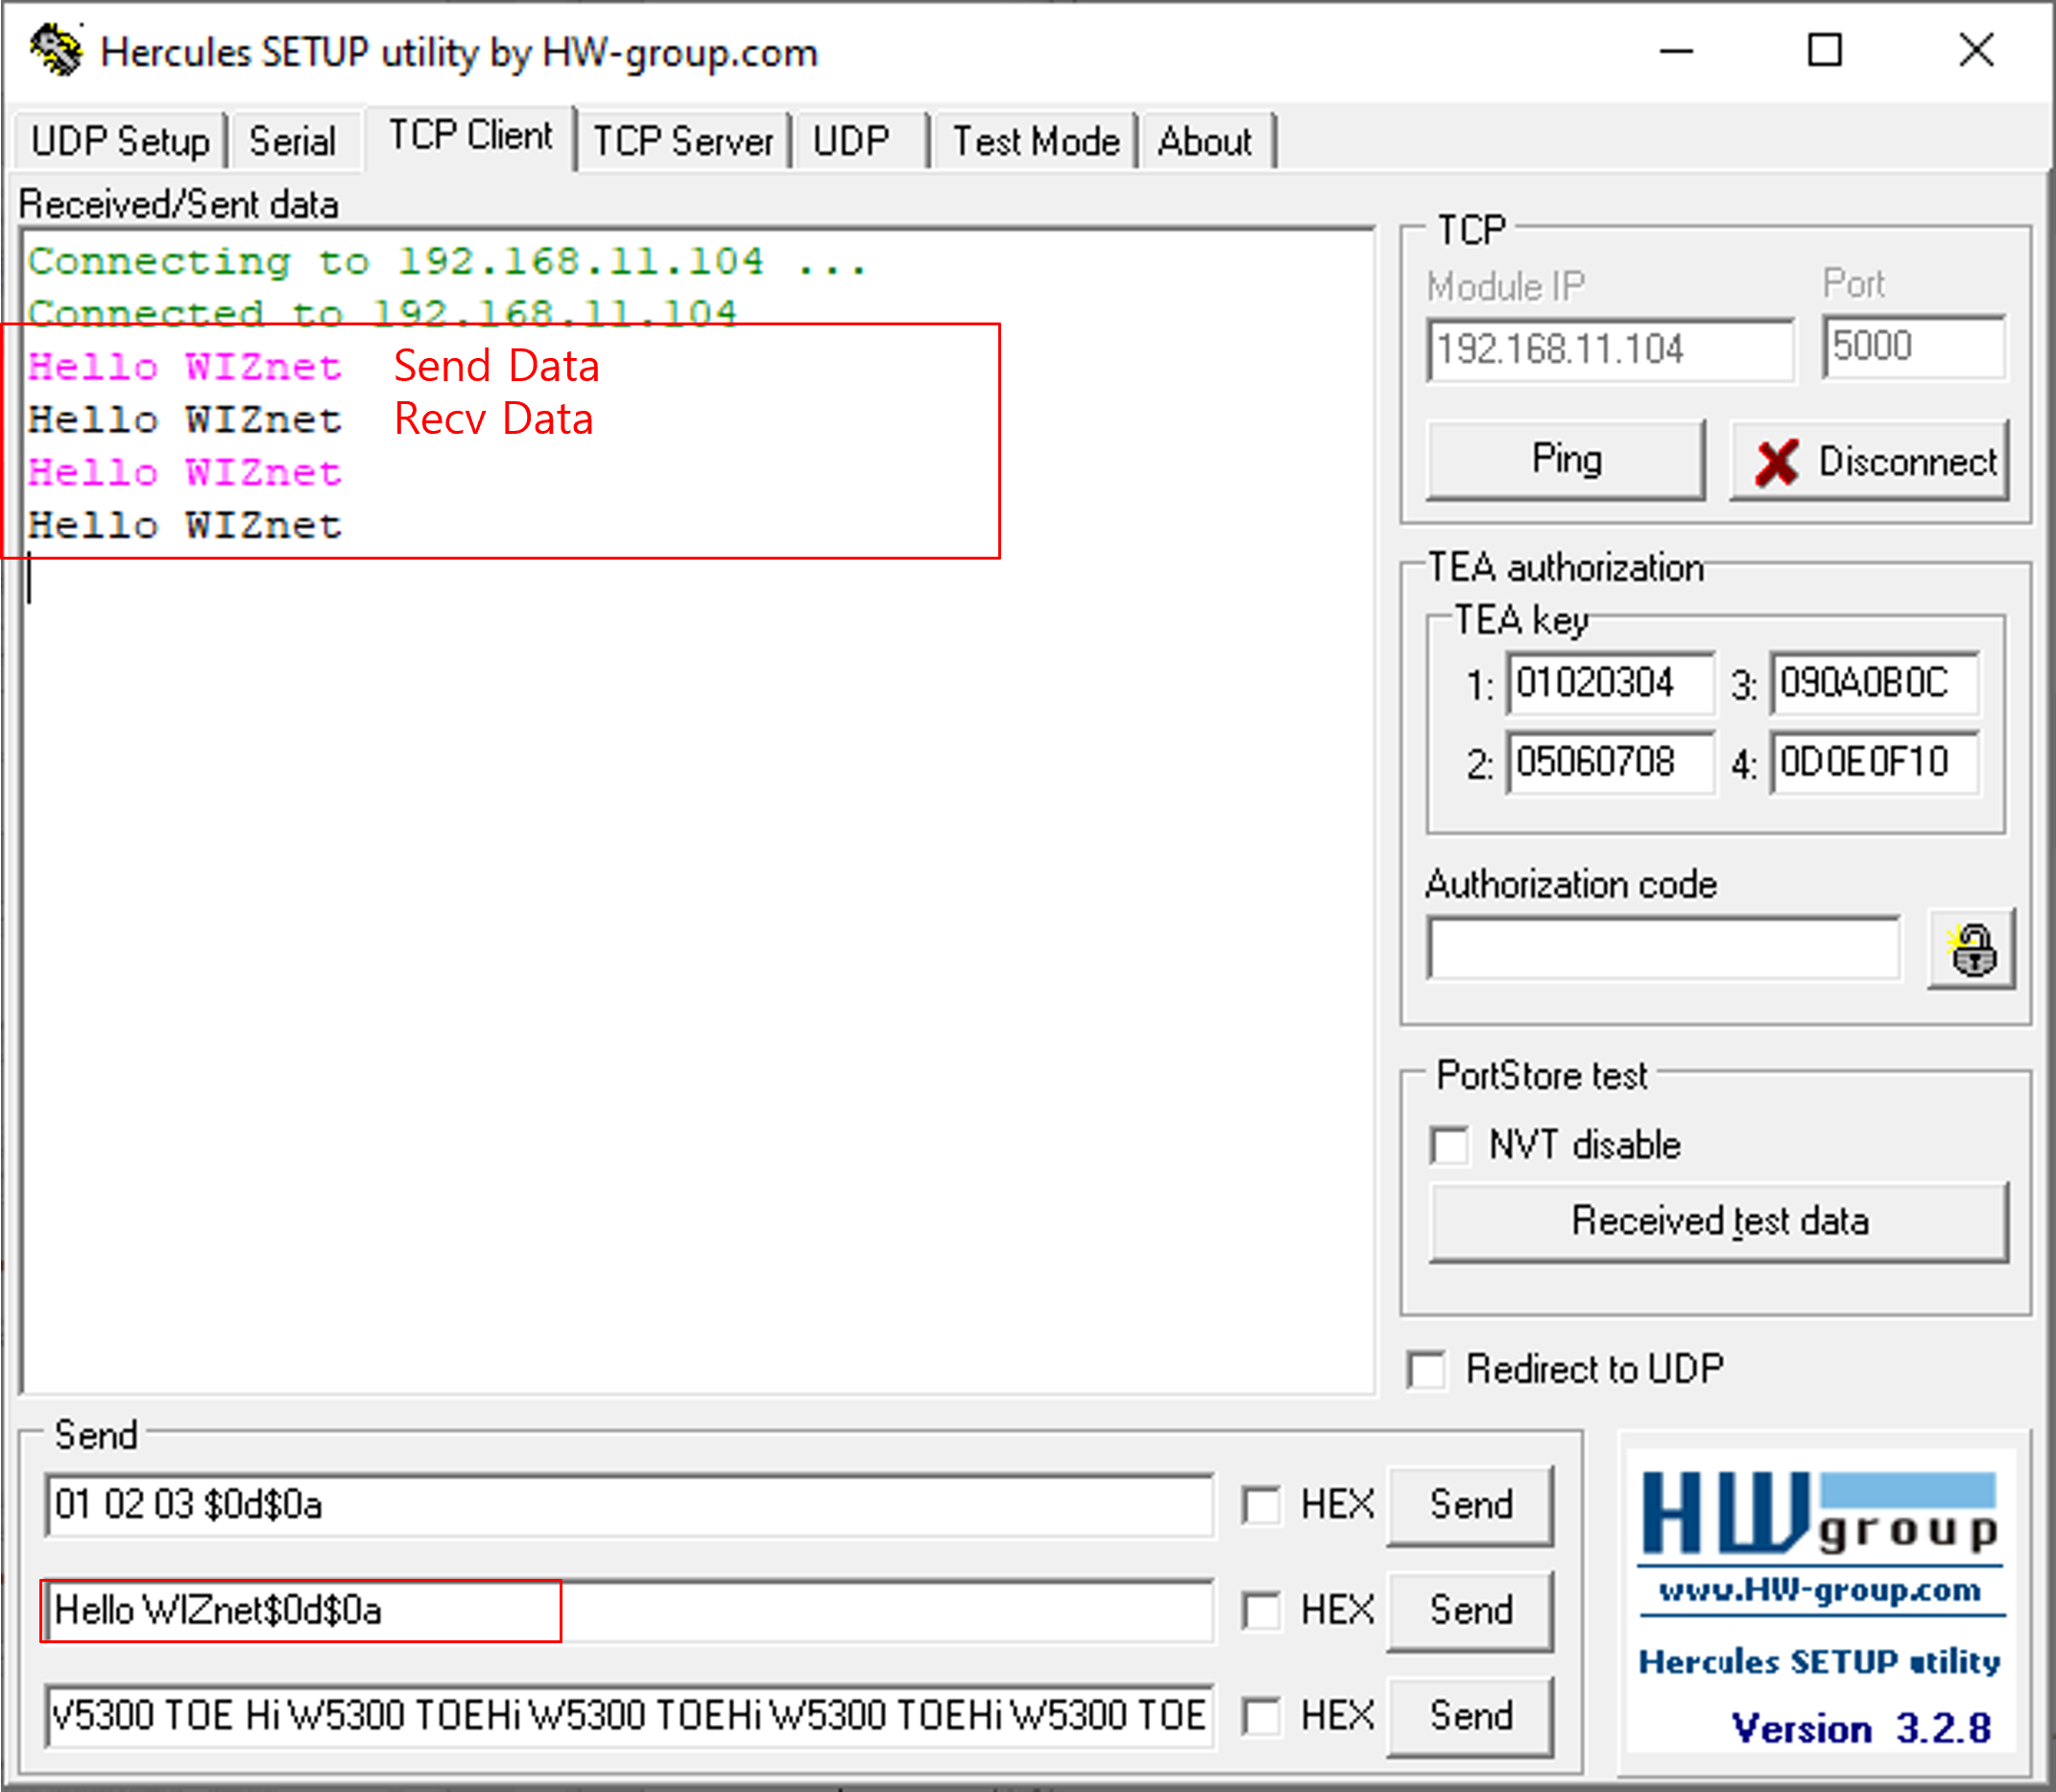Click the padlock icon beside Authorization code
2056x1792 pixels.
coord(1971,949)
